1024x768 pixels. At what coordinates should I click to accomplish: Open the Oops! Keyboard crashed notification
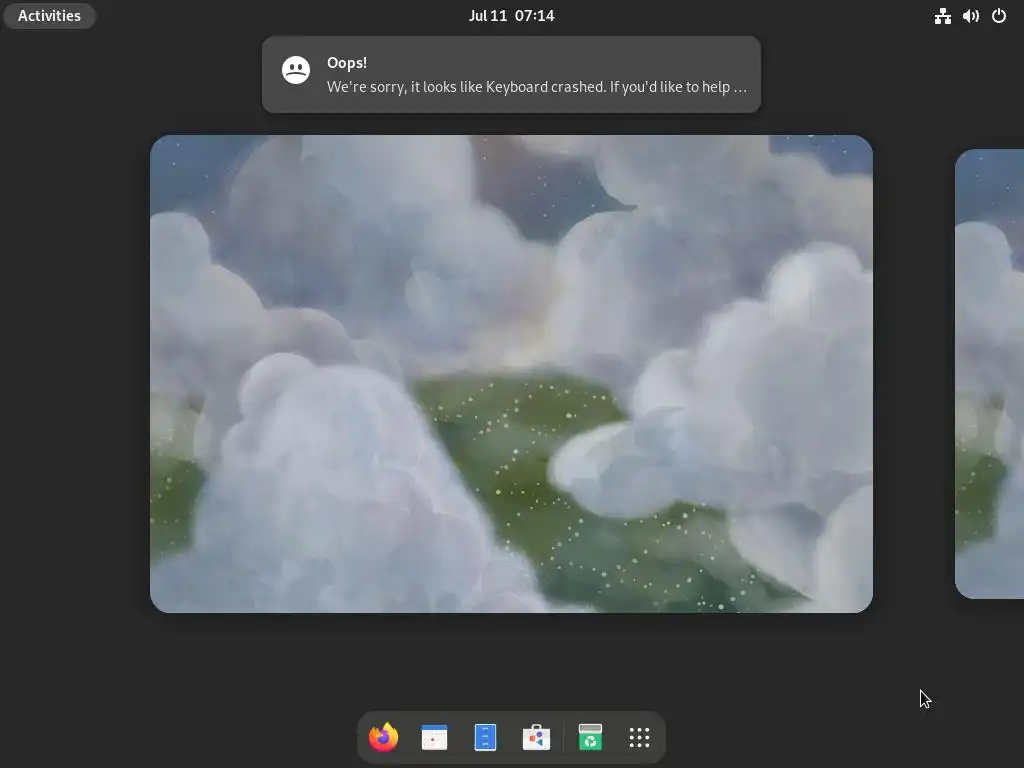click(511, 74)
